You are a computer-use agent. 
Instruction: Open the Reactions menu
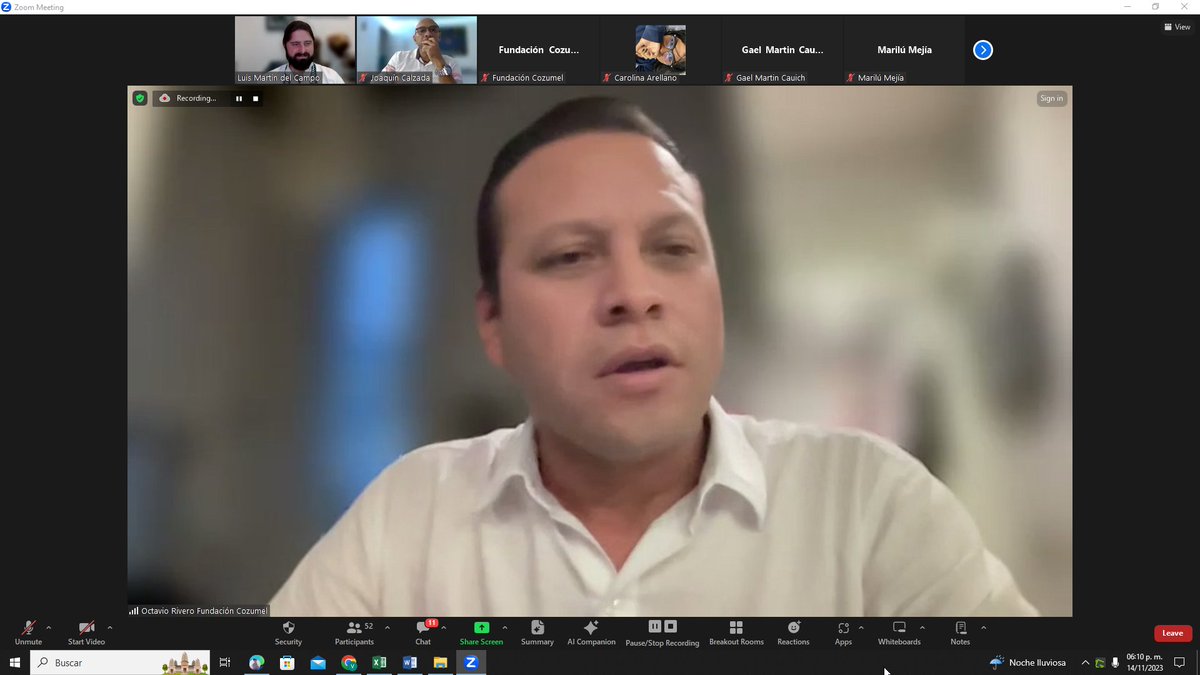pyautogui.click(x=793, y=633)
